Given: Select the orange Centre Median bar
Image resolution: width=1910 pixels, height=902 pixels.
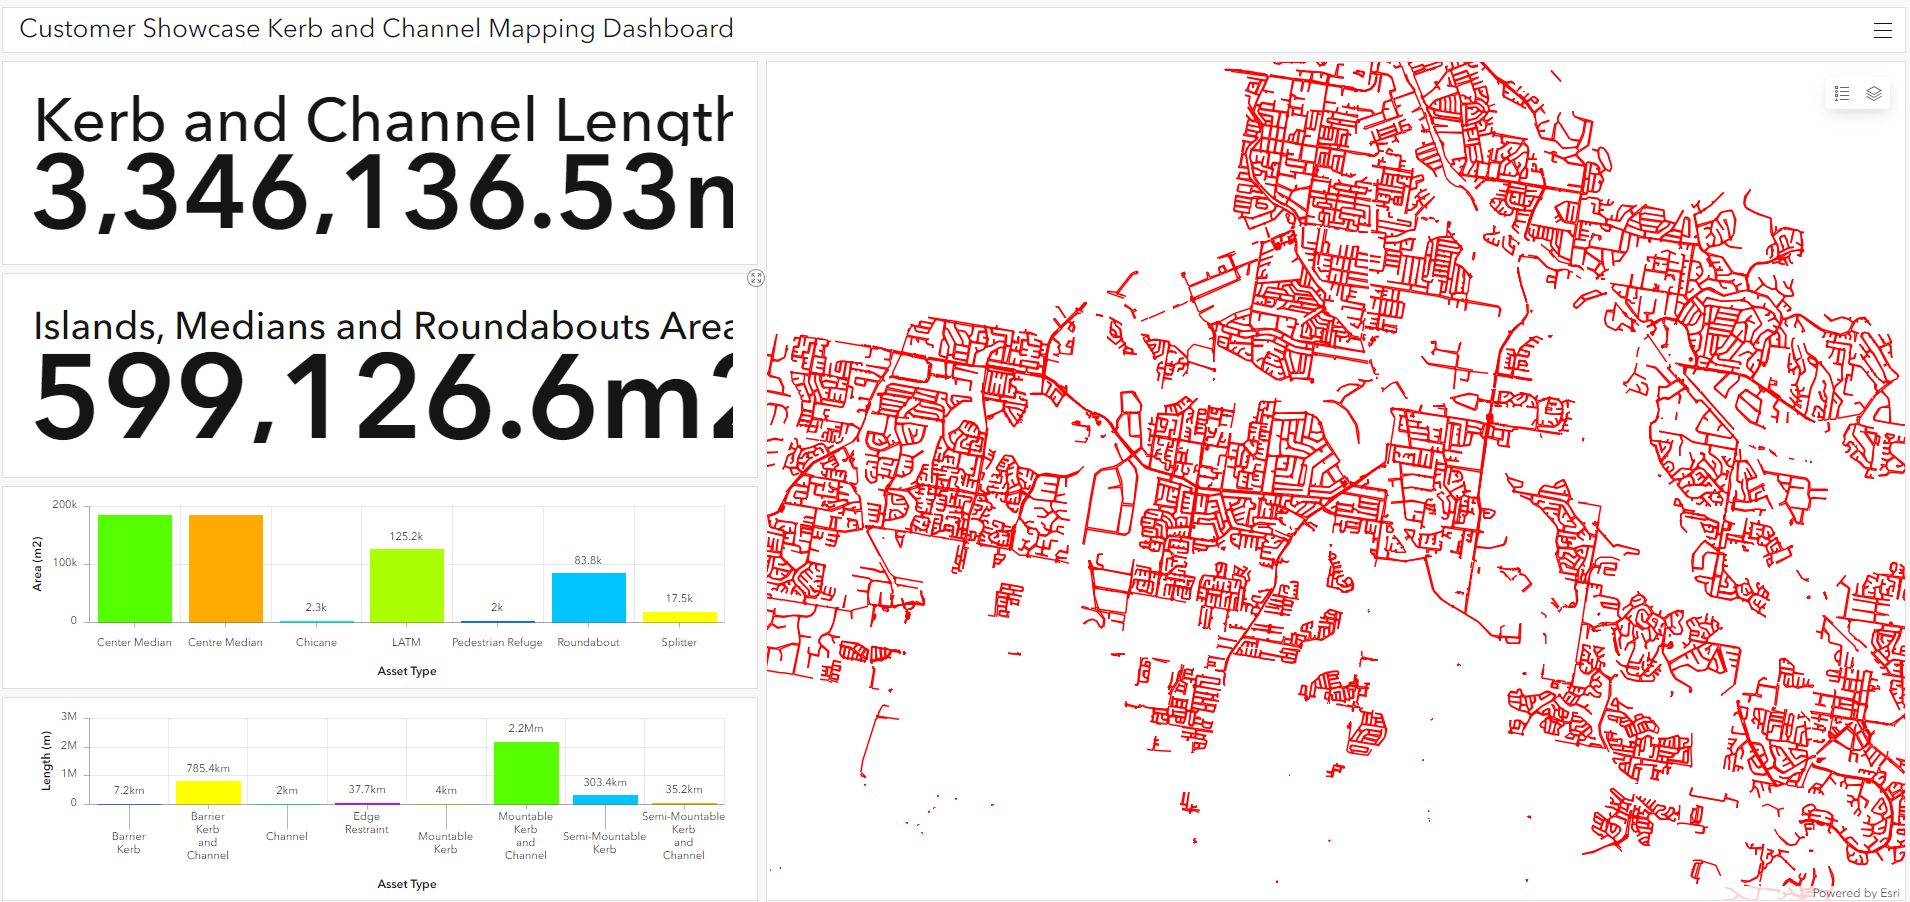Looking at the screenshot, I should [x=225, y=567].
